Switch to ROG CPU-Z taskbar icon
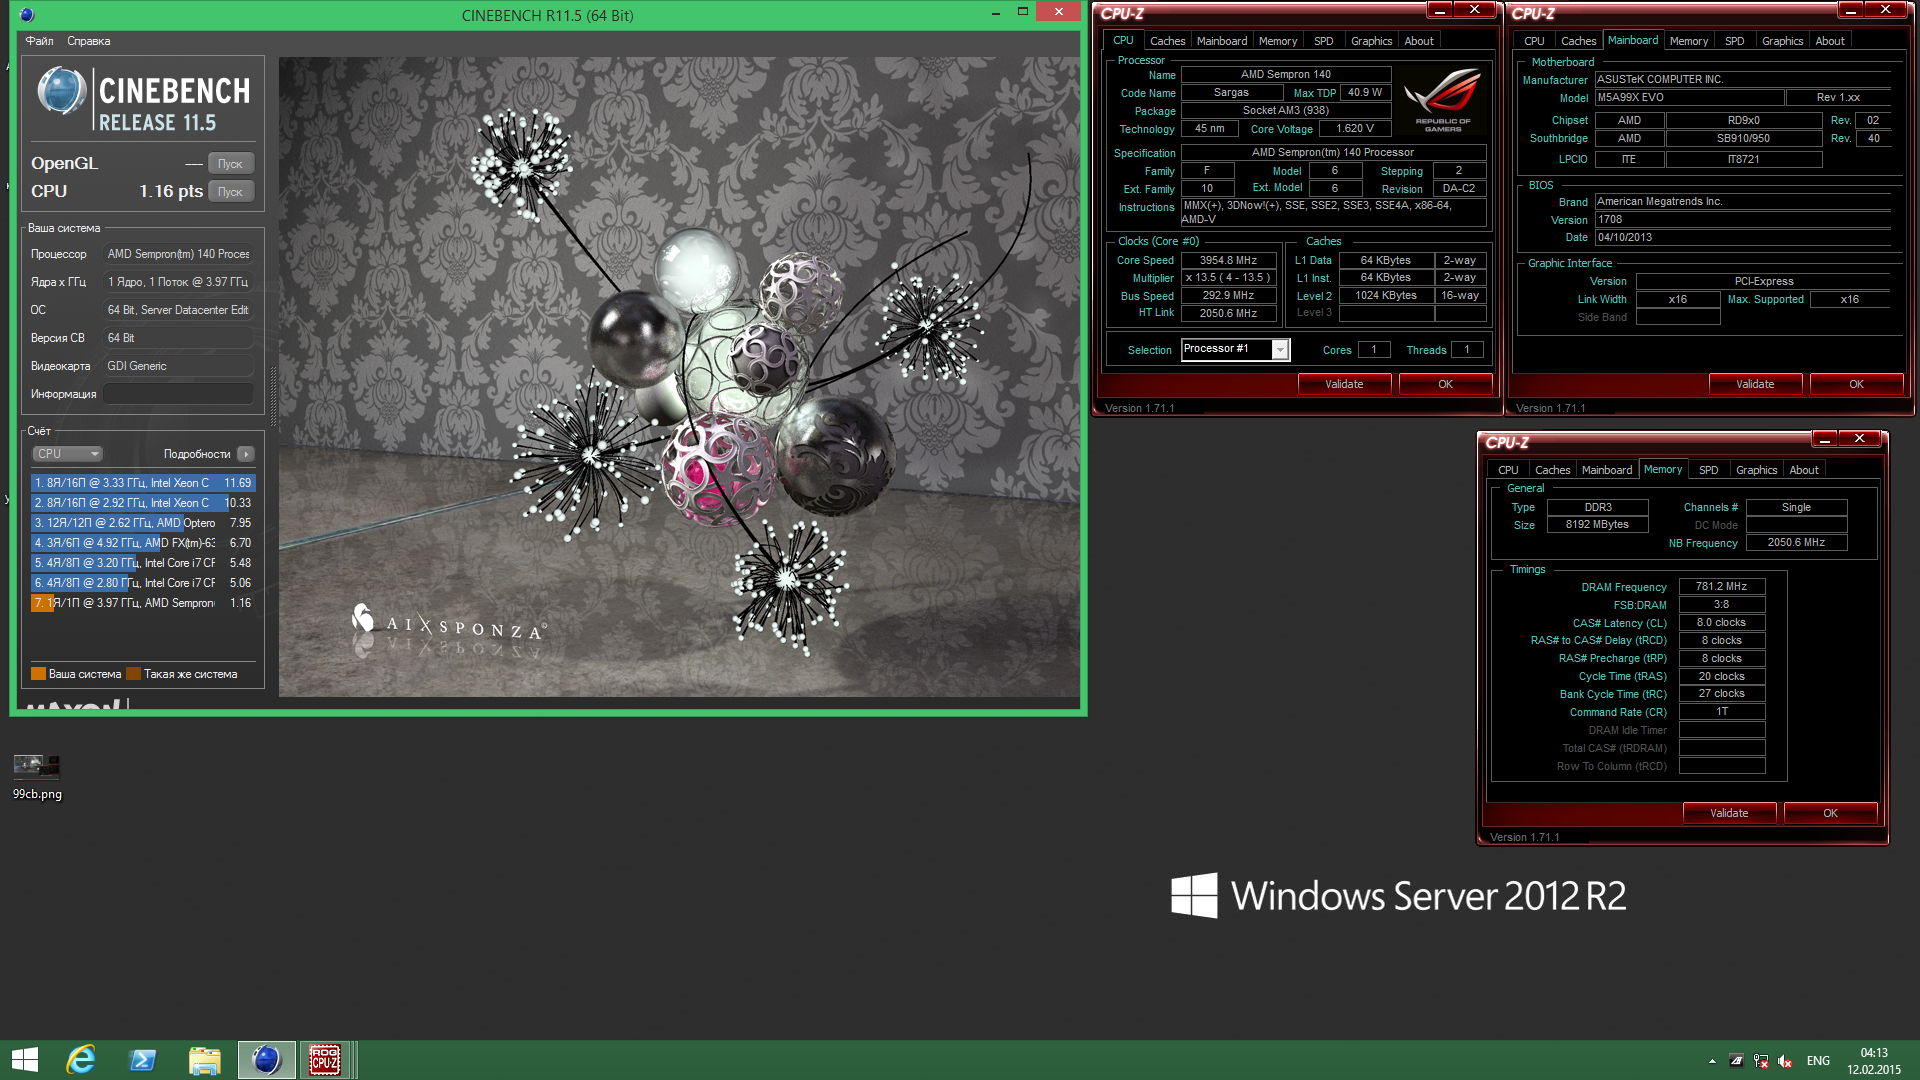The height and width of the screenshot is (1080, 1920). (x=325, y=1060)
